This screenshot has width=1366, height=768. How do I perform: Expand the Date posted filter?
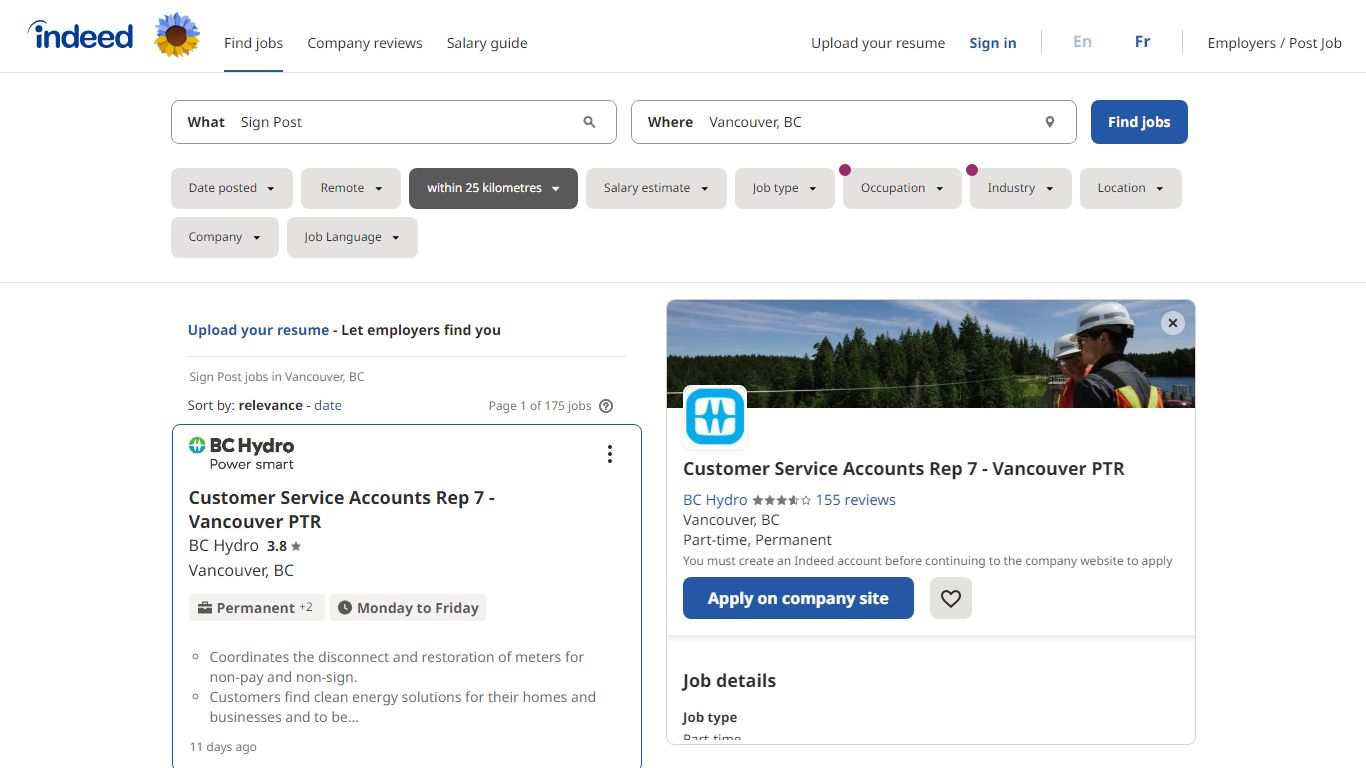(232, 188)
